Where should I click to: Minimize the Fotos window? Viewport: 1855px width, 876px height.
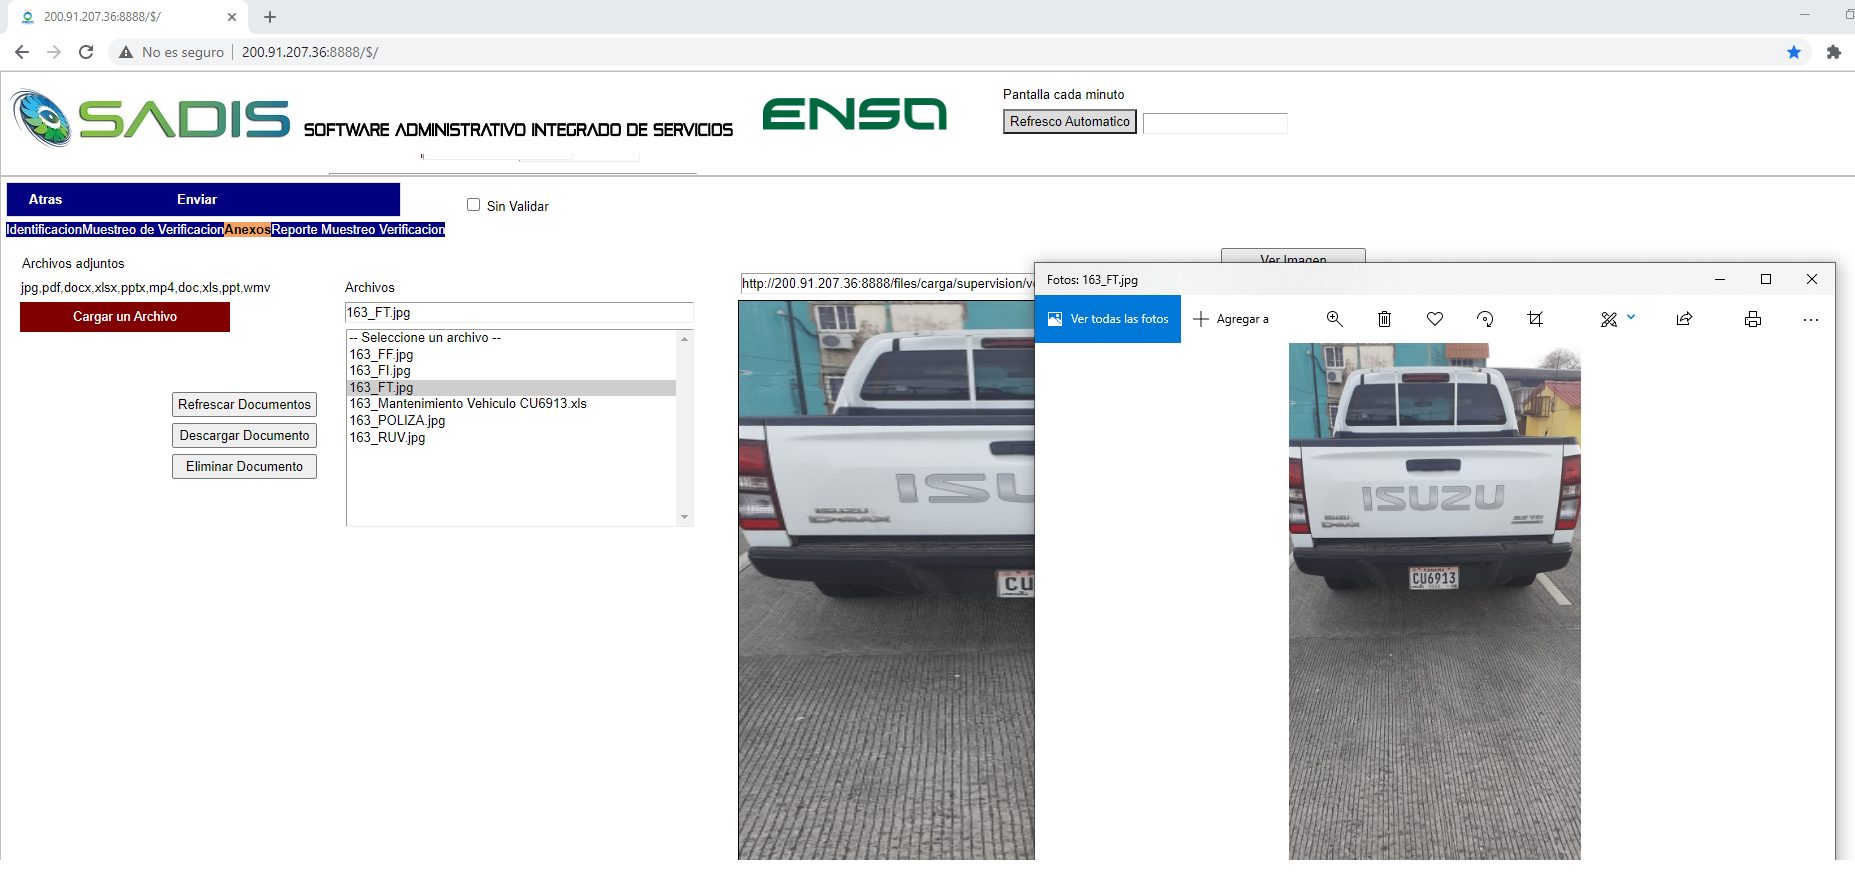point(1720,279)
